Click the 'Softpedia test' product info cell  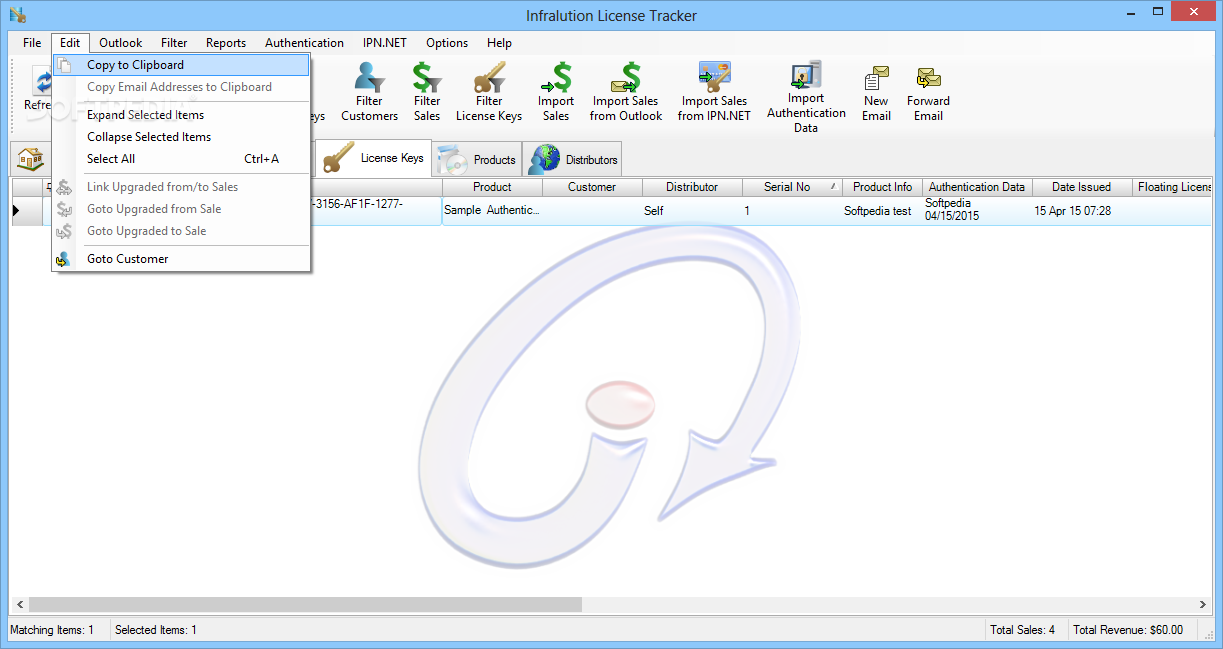pyautogui.click(x=882, y=211)
